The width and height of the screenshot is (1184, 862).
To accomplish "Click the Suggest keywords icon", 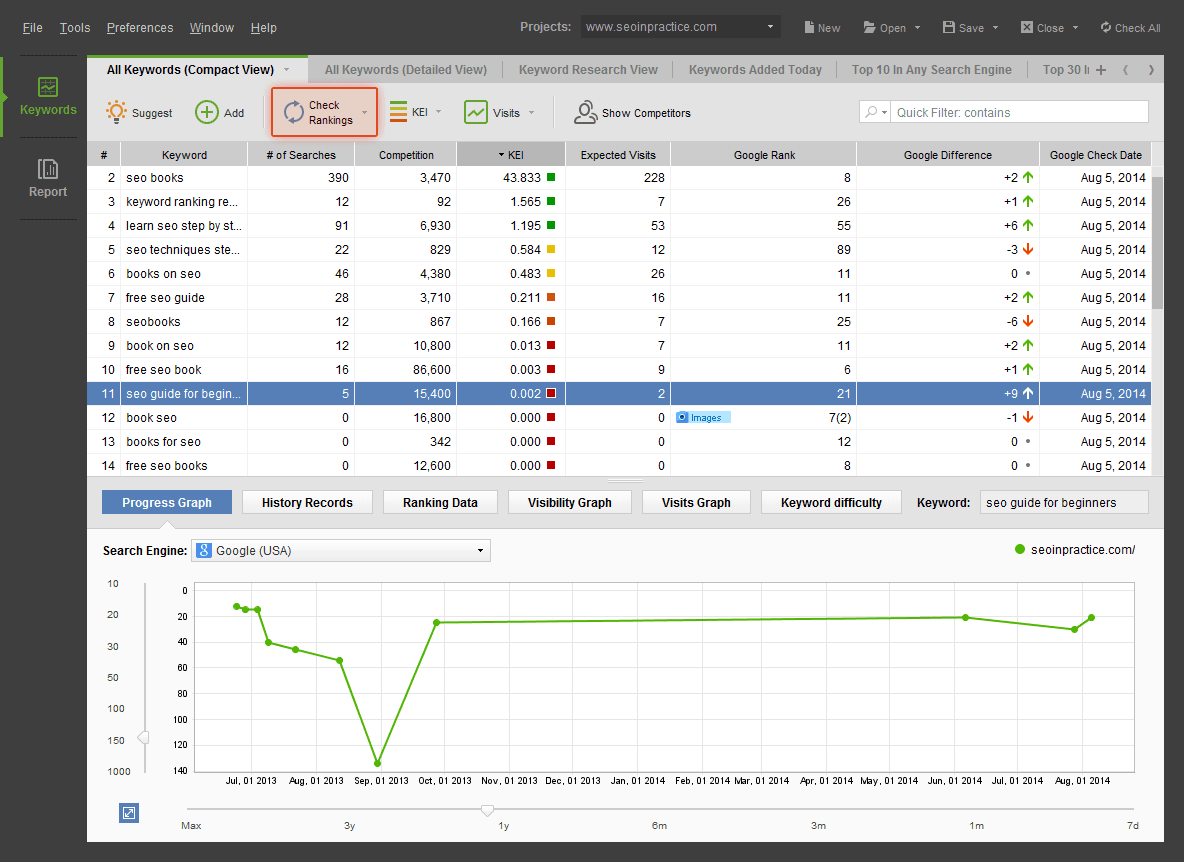I will 116,112.
